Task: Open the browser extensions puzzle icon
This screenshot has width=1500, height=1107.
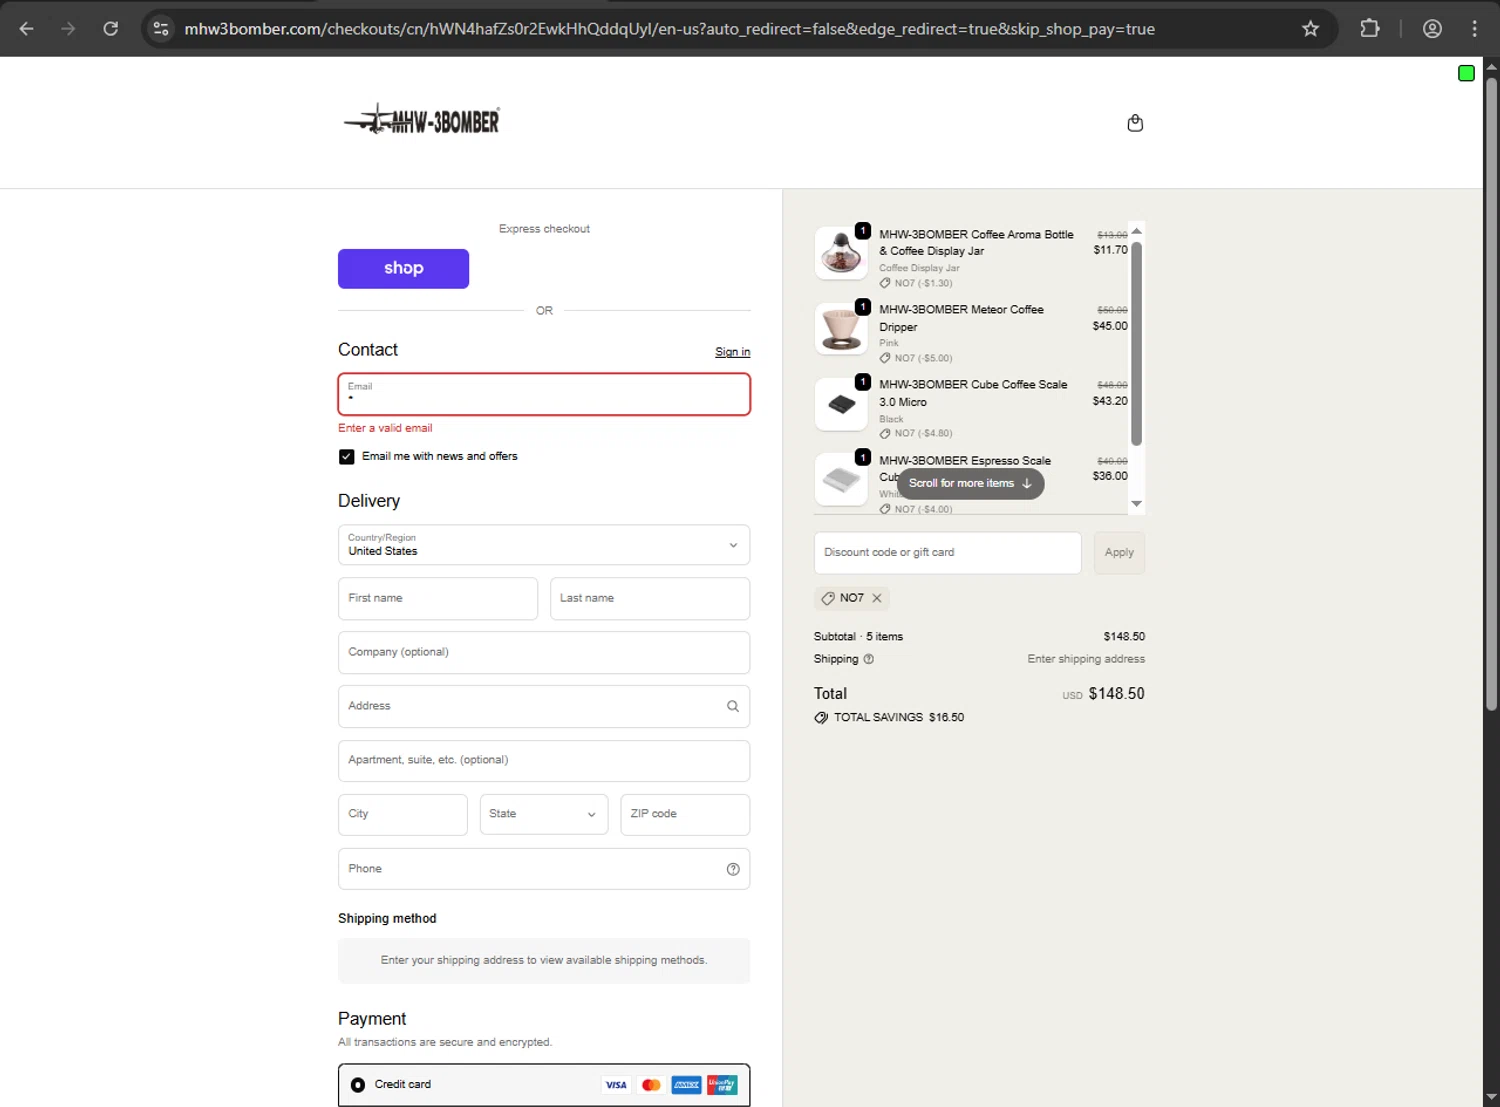Action: pos(1370,29)
